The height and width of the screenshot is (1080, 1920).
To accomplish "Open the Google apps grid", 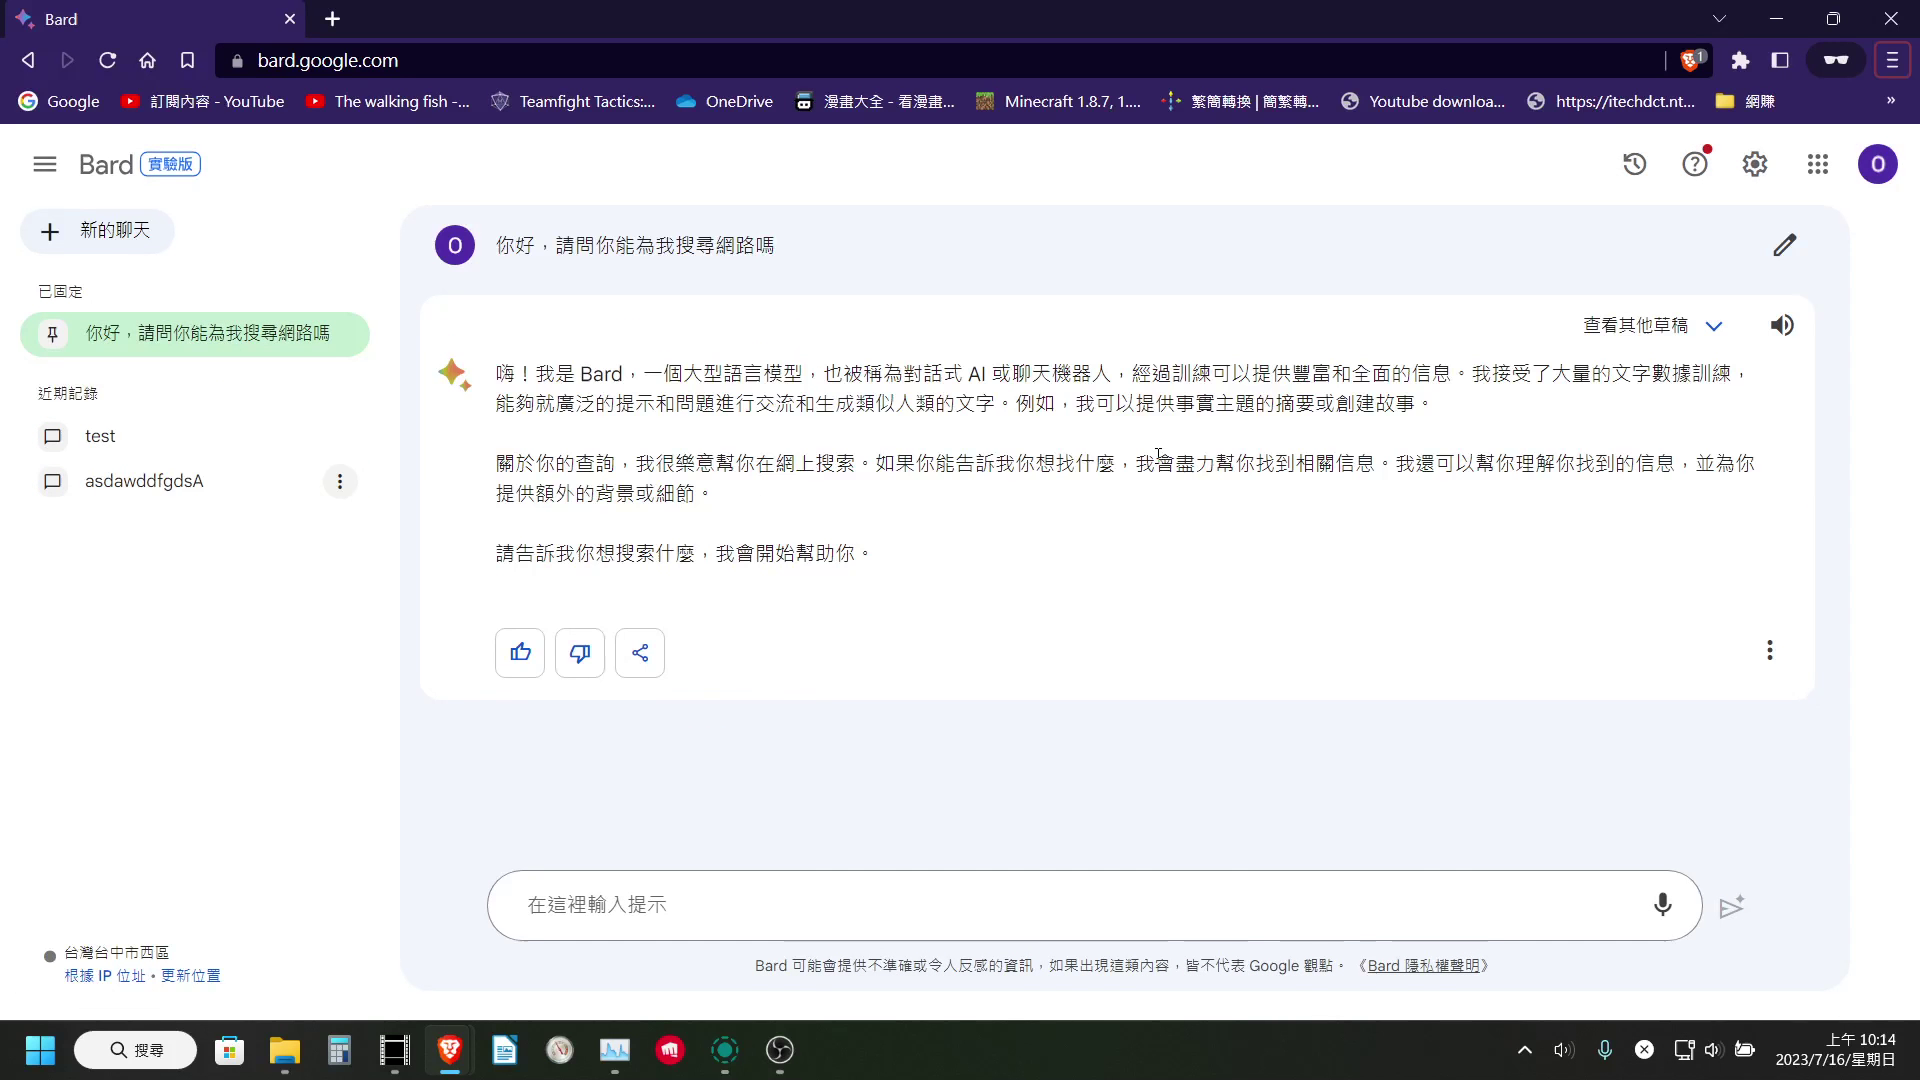I will coord(1818,164).
